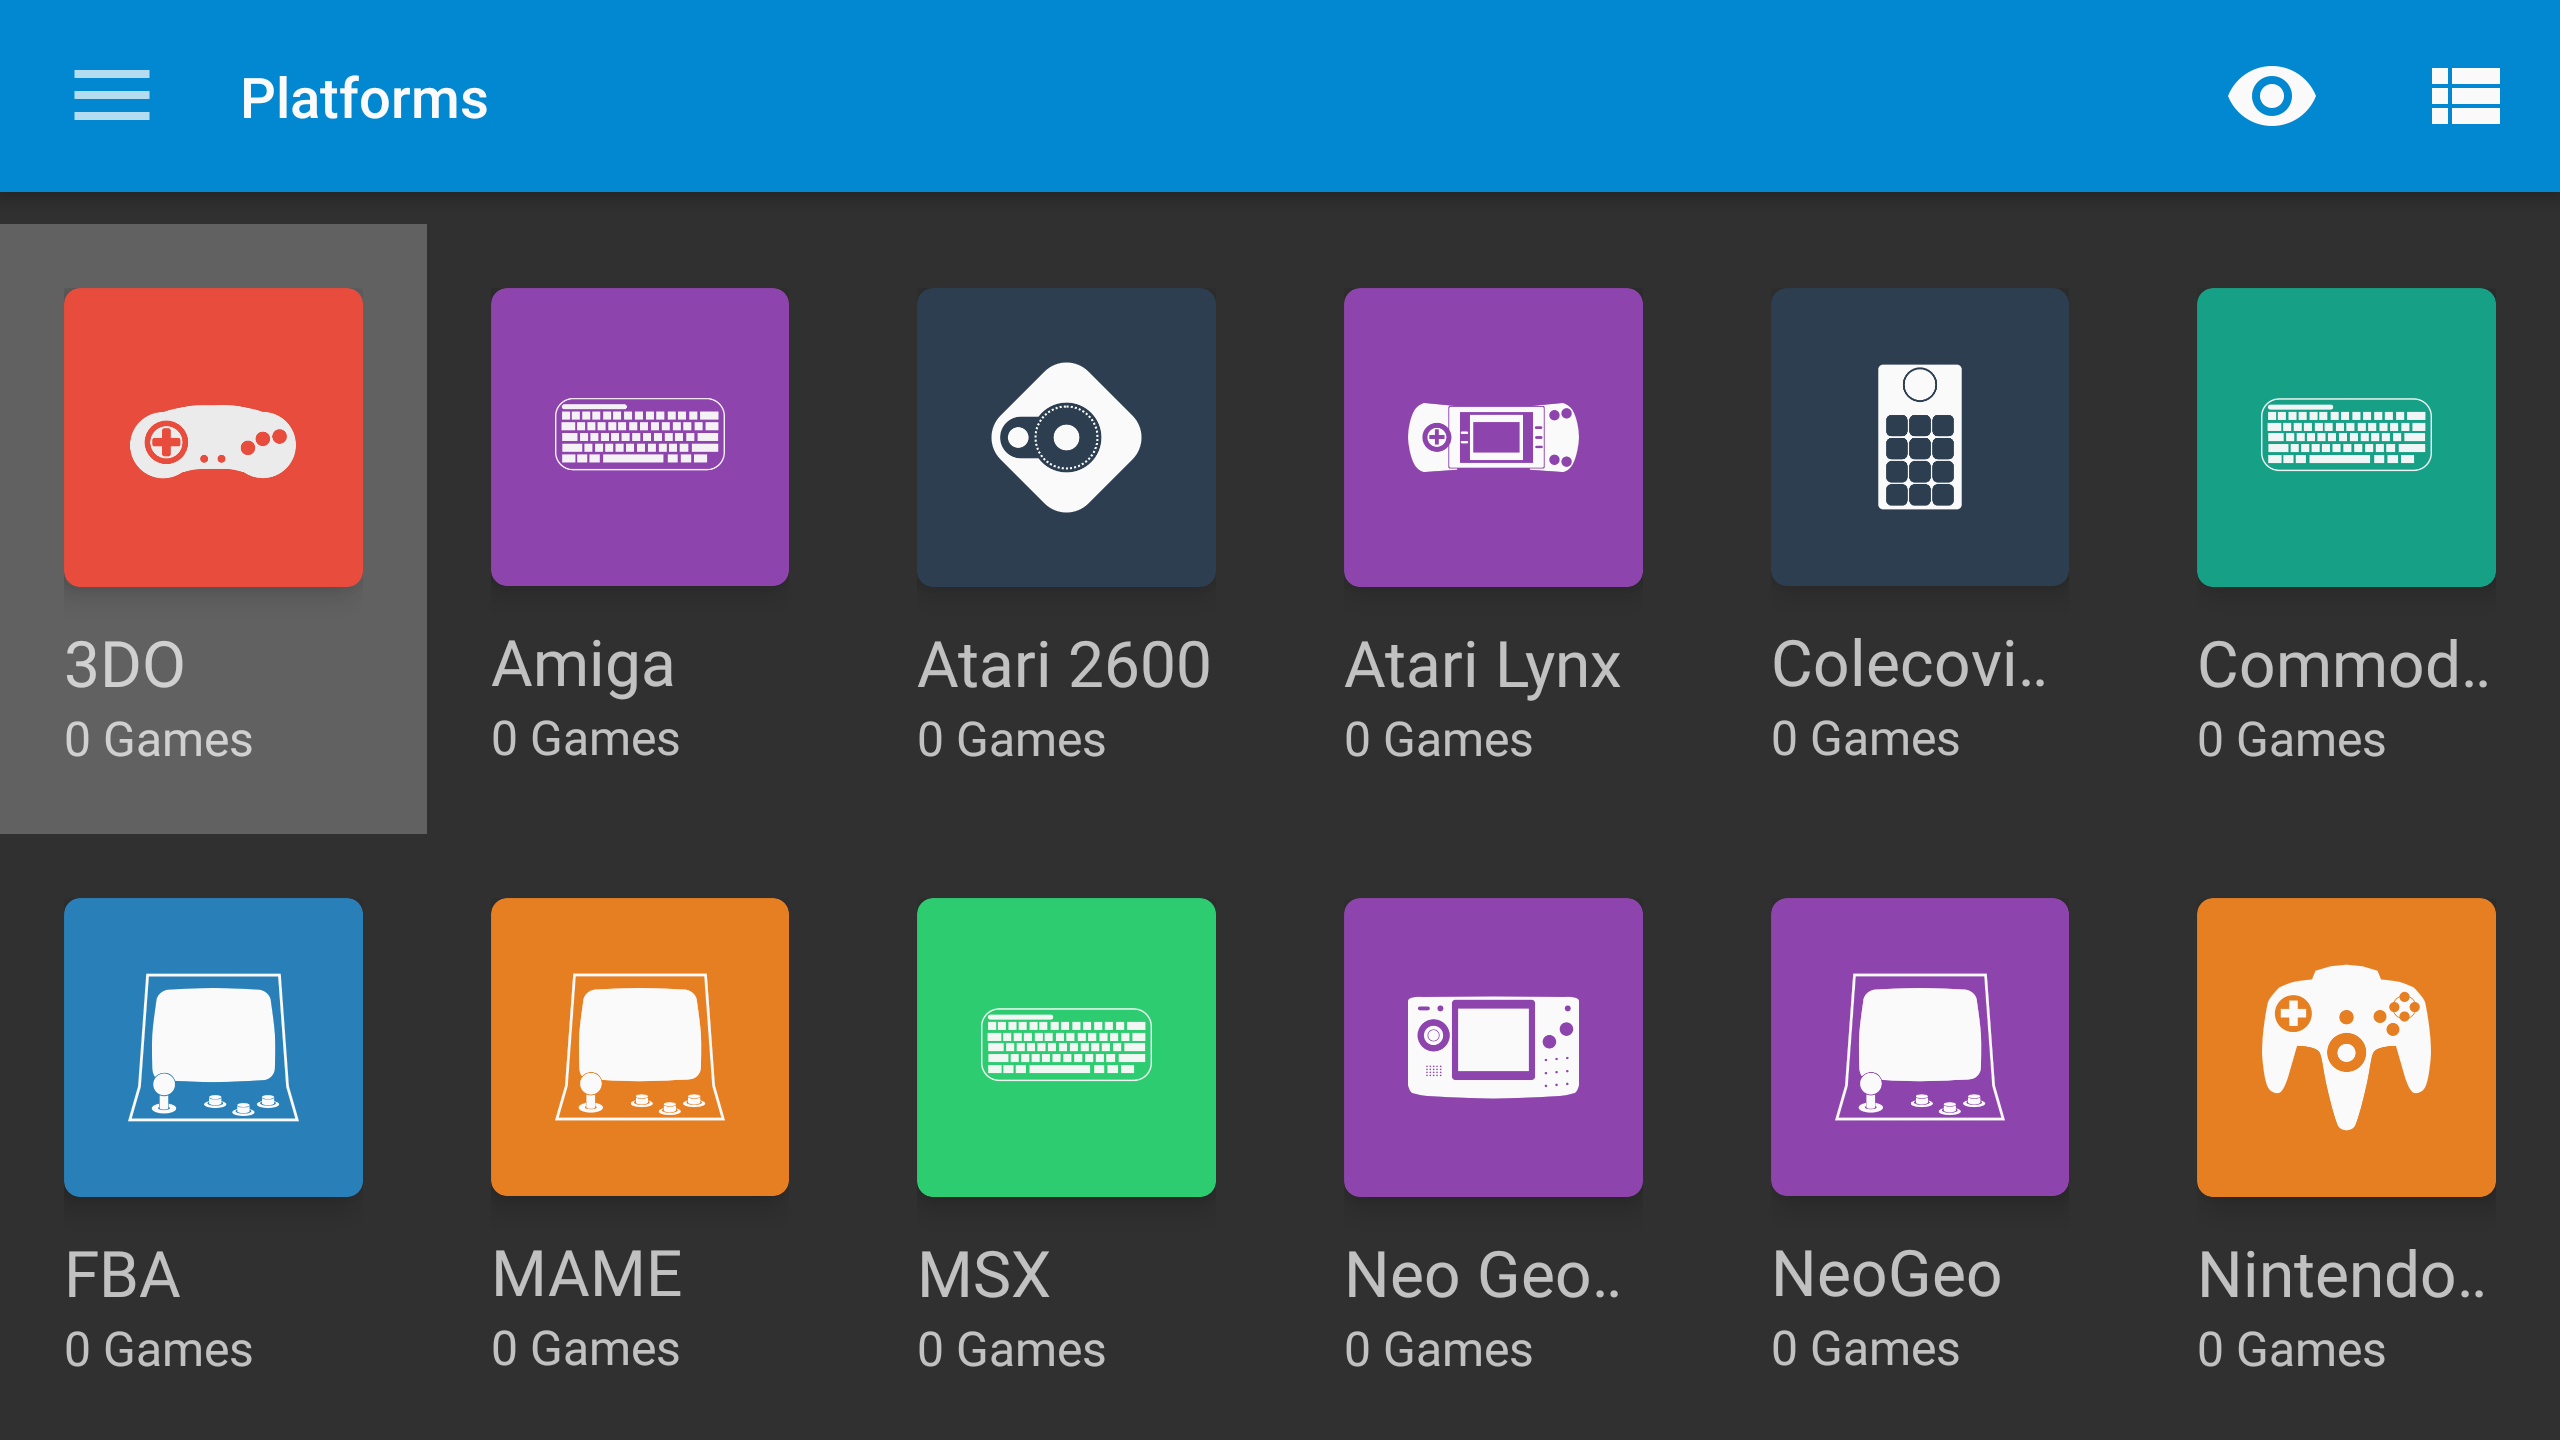Open the red 3DO controller icon

213,437
